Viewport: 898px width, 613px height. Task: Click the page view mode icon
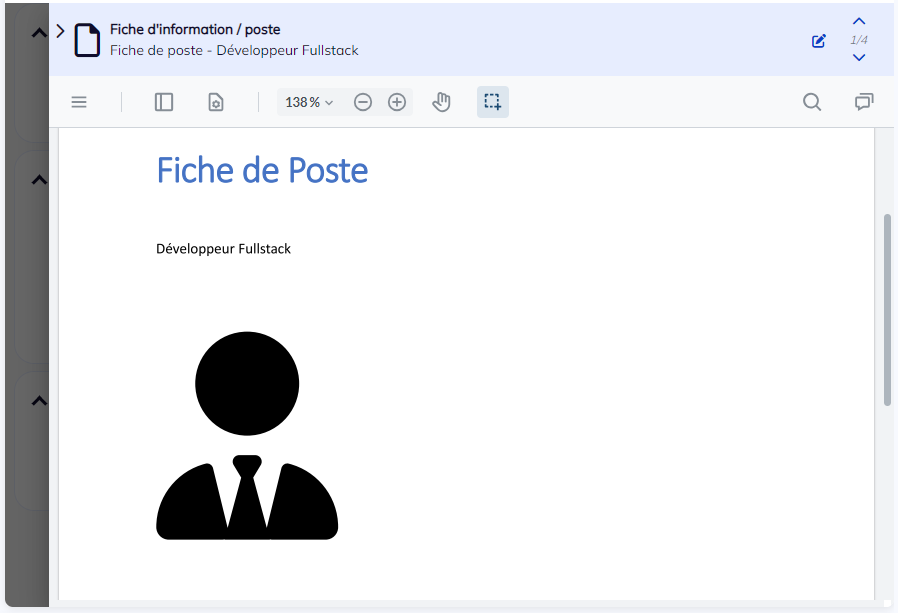click(x=215, y=102)
